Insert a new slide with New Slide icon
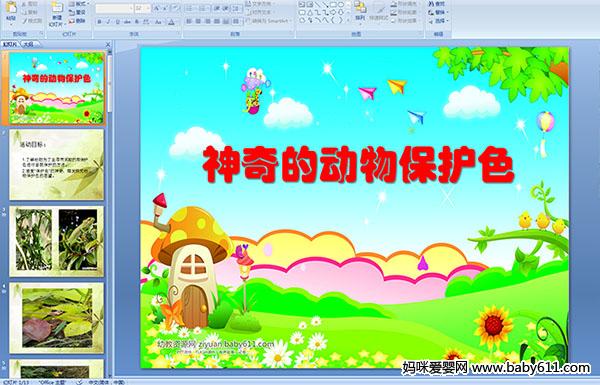Screen dimensions: 600x385 click(57, 8)
